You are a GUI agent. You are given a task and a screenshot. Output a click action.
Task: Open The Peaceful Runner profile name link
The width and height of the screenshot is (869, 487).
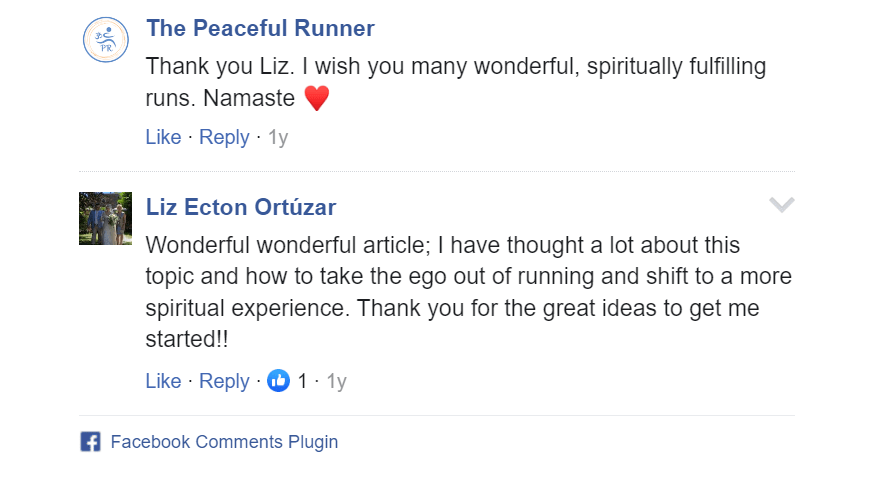click(x=260, y=28)
